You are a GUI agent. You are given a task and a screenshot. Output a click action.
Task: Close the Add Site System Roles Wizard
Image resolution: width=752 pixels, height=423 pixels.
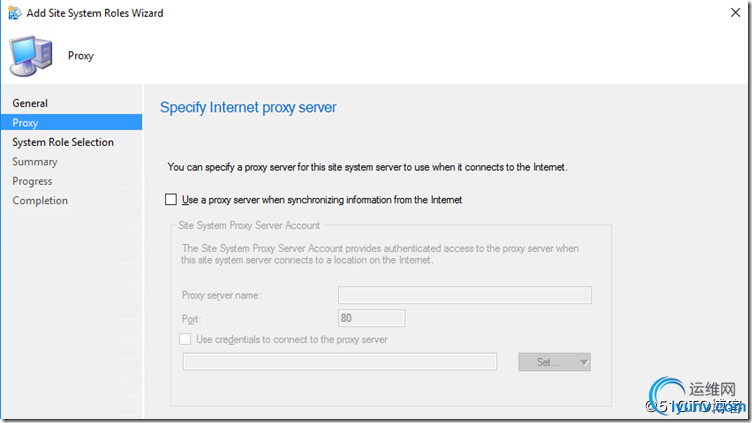pos(737,13)
